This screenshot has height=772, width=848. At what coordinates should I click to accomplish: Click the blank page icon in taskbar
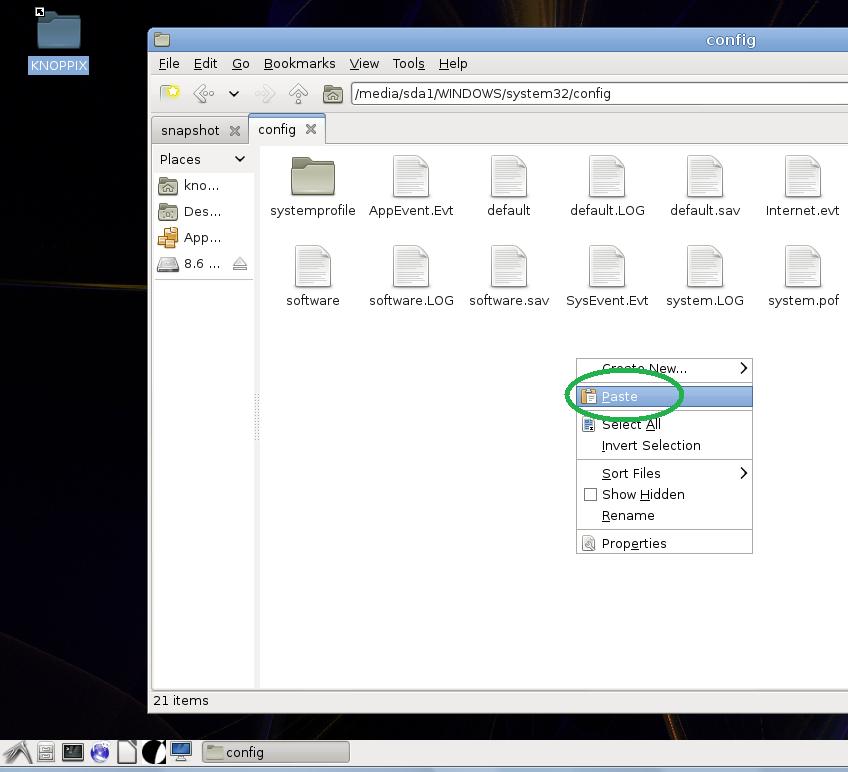pyautogui.click(x=127, y=752)
